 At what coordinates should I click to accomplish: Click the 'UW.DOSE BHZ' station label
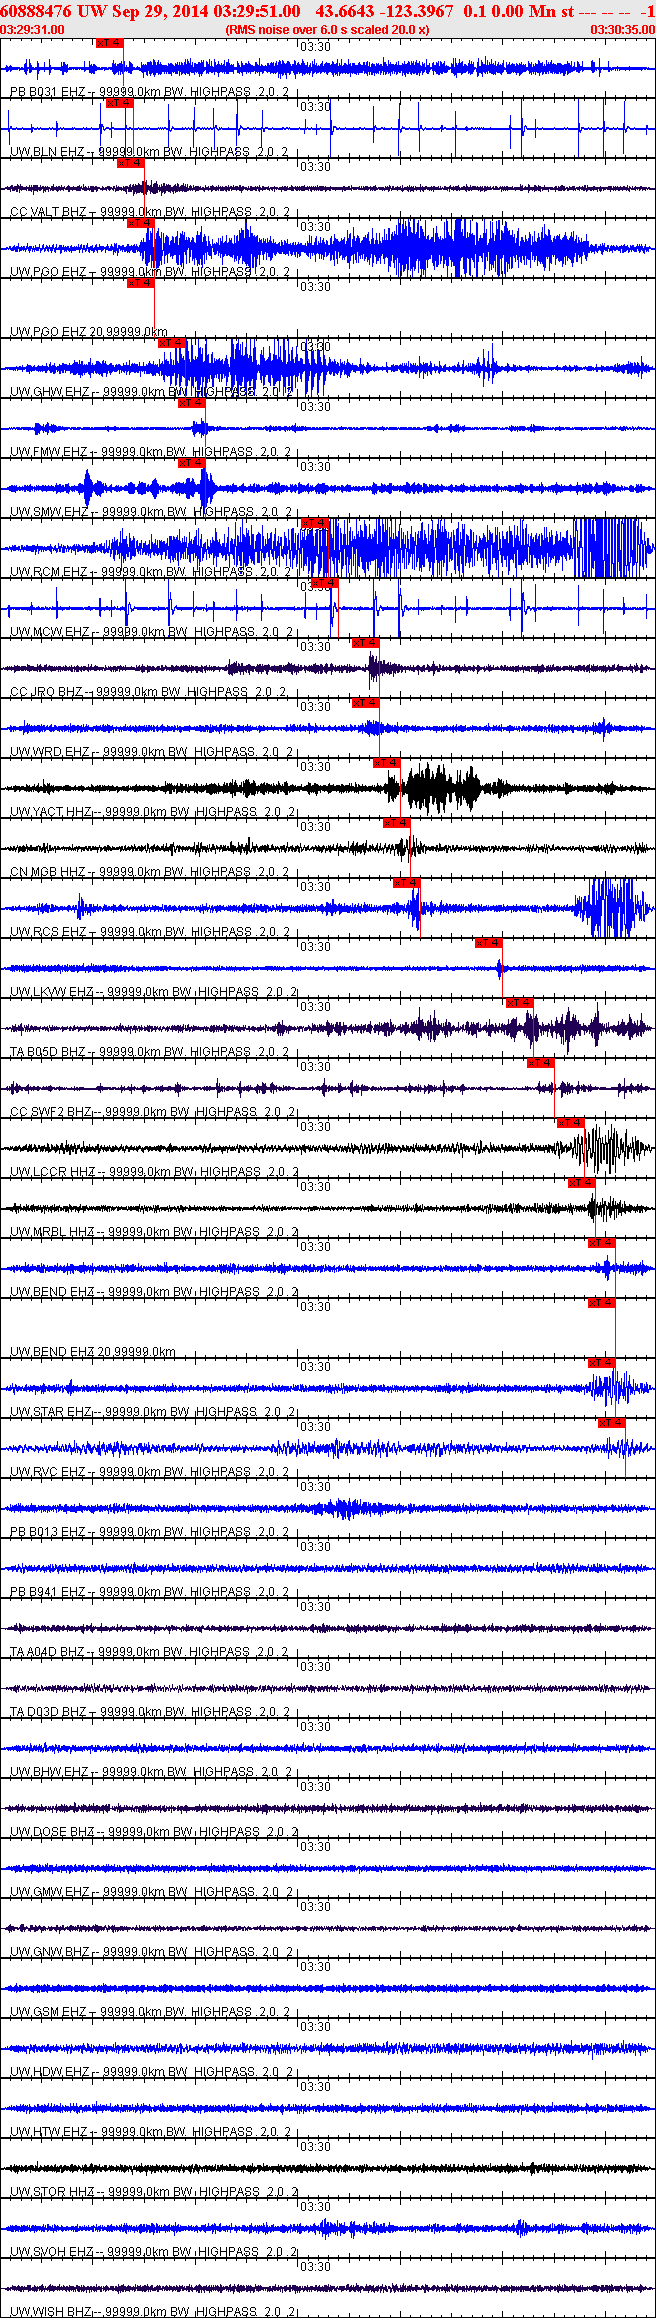(52, 1832)
